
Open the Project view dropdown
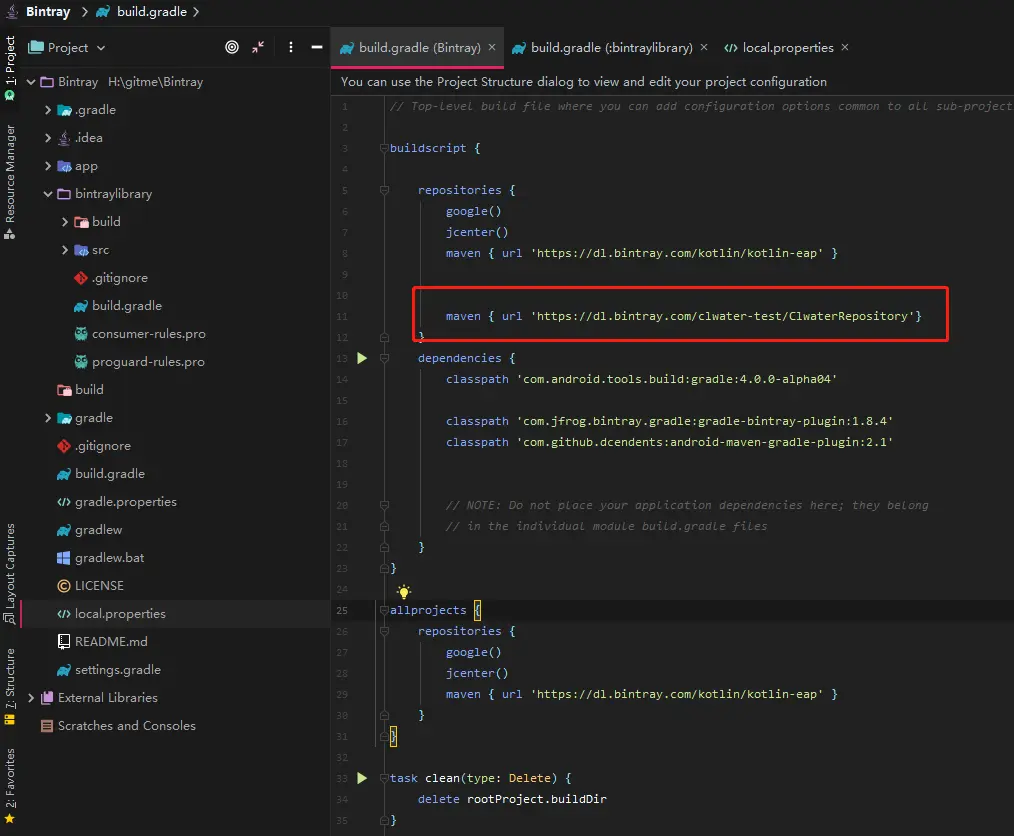67,48
